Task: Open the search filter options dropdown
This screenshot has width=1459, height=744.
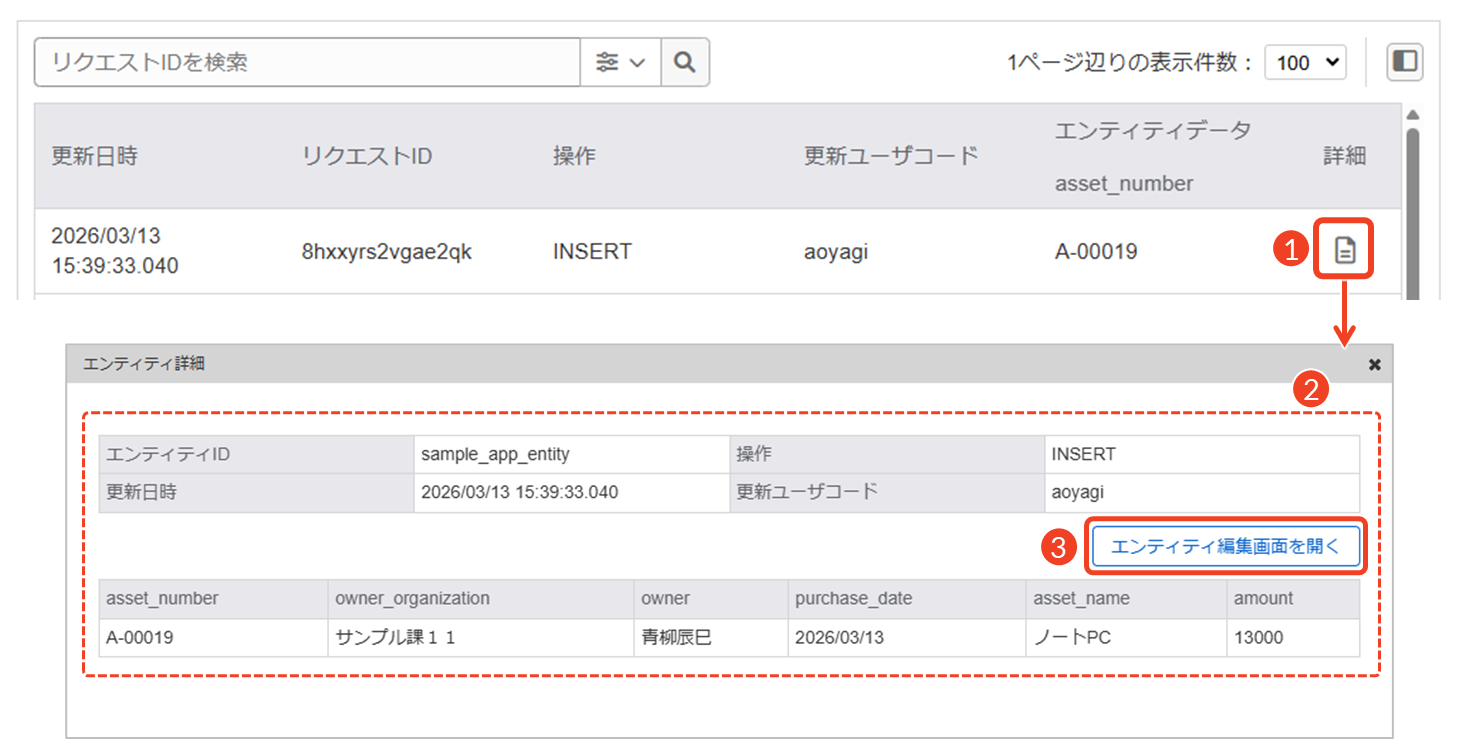Action: point(620,62)
